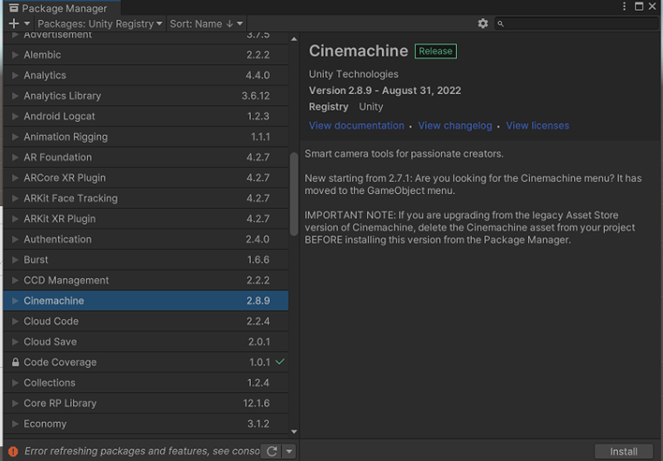663x461 pixels.
Task: Select the Animation Rigging package
Action: 146,137
